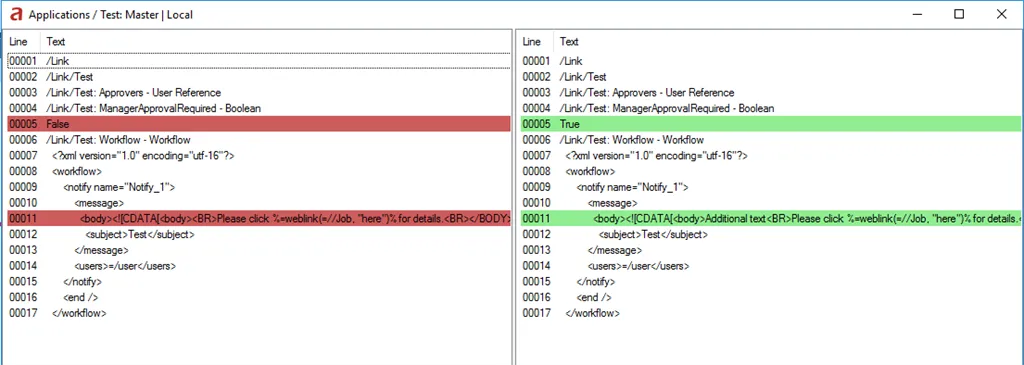Select the red False row in left pane
The width and height of the screenshot is (1024, 365).
[259, 124]
